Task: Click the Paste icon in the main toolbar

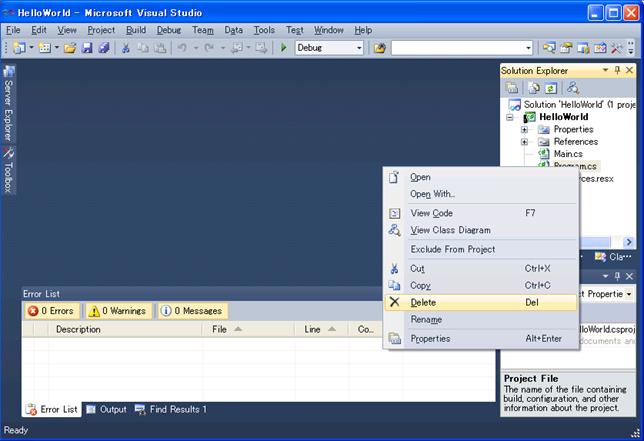Action: (x=160, y=48)
